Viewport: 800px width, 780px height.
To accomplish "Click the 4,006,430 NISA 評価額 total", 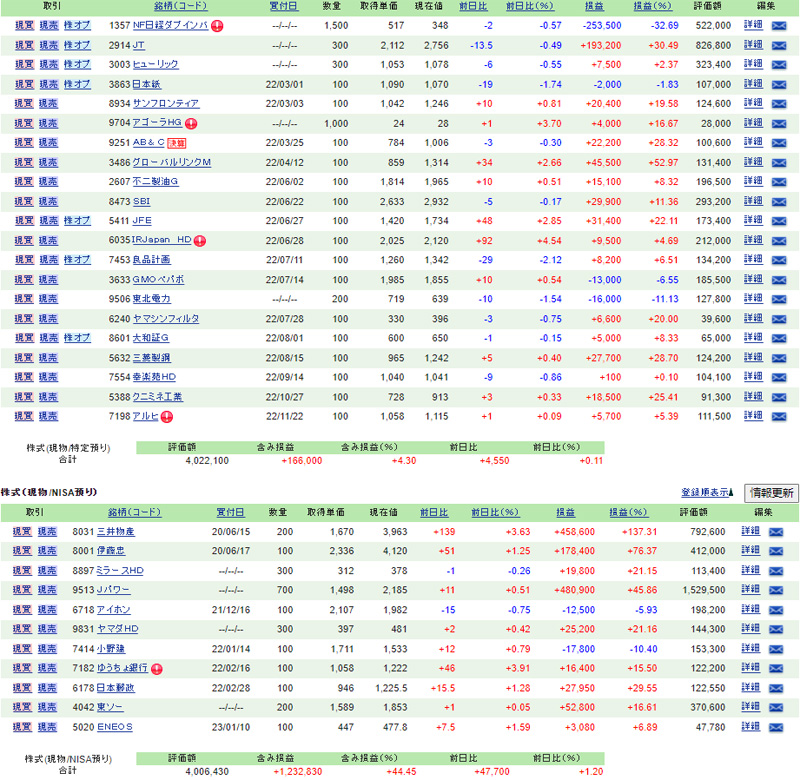I will 207,772.
